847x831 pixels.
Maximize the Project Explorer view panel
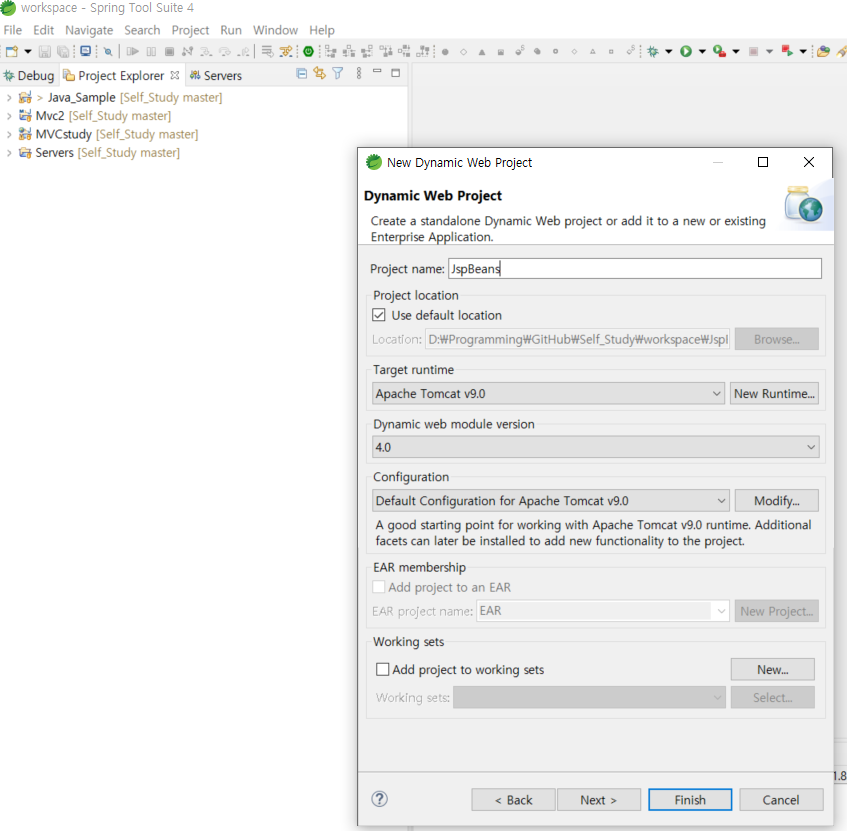[395, 73]
